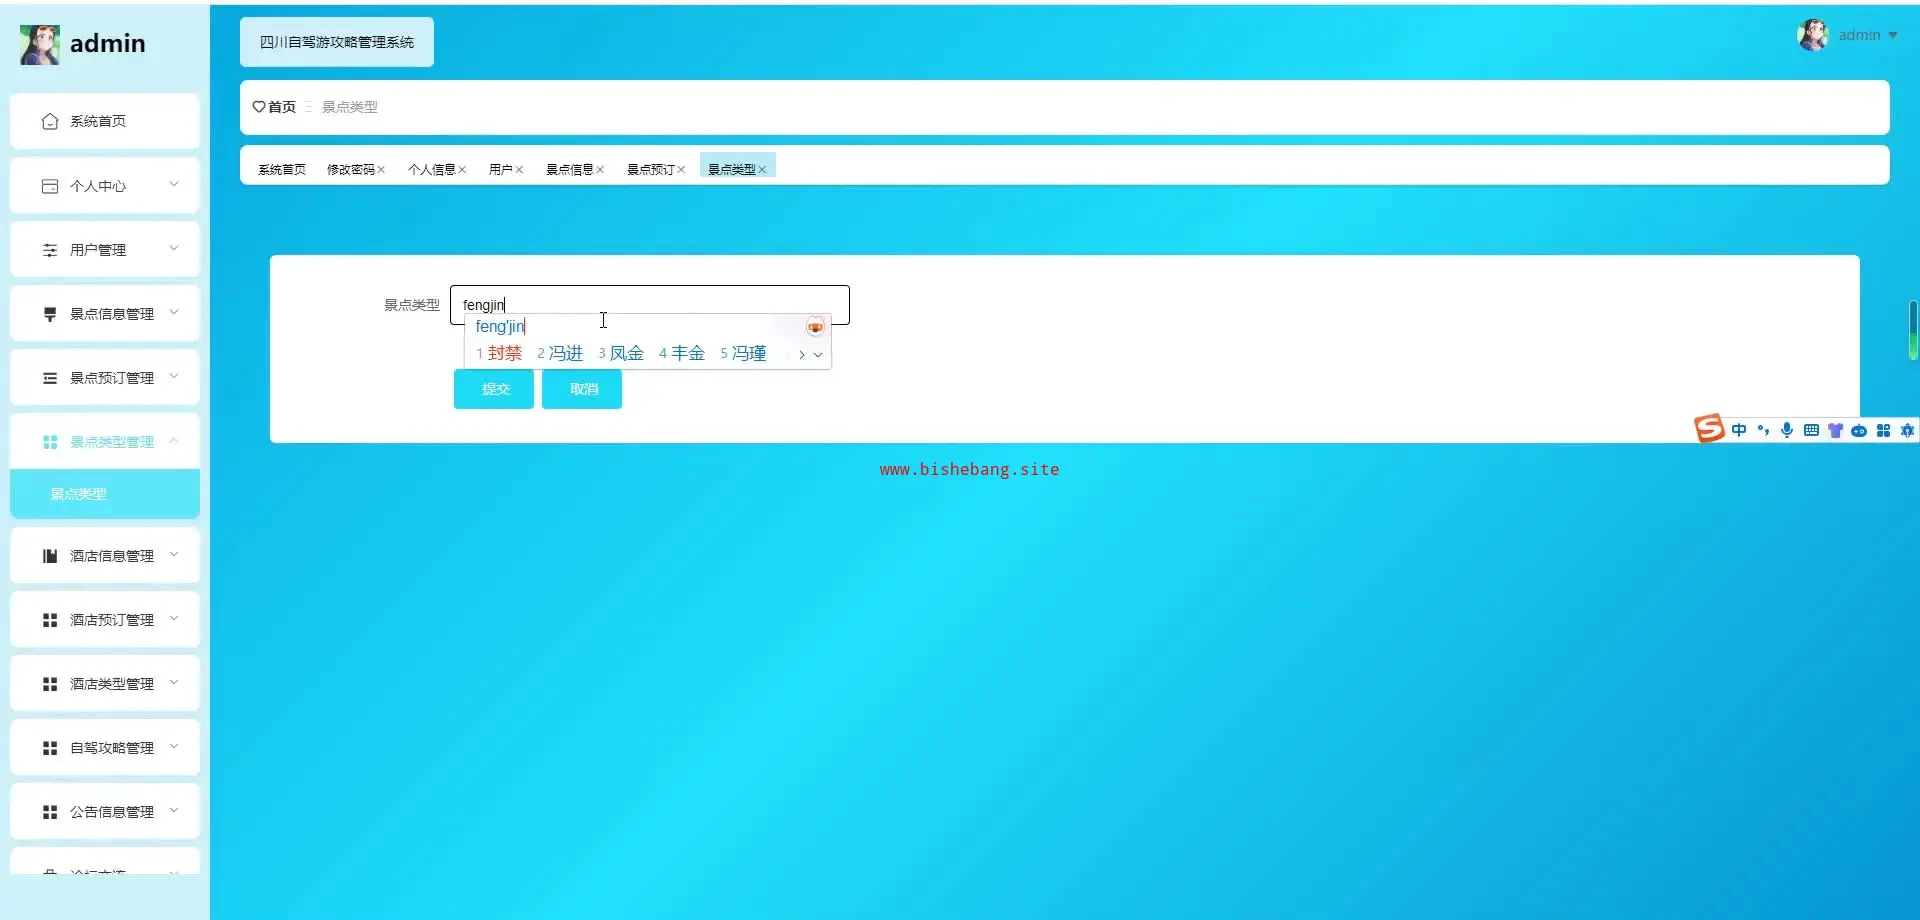Click the grid icon beside 酒店类型管理
The image size is (1920, 920).
pos(50,684)
